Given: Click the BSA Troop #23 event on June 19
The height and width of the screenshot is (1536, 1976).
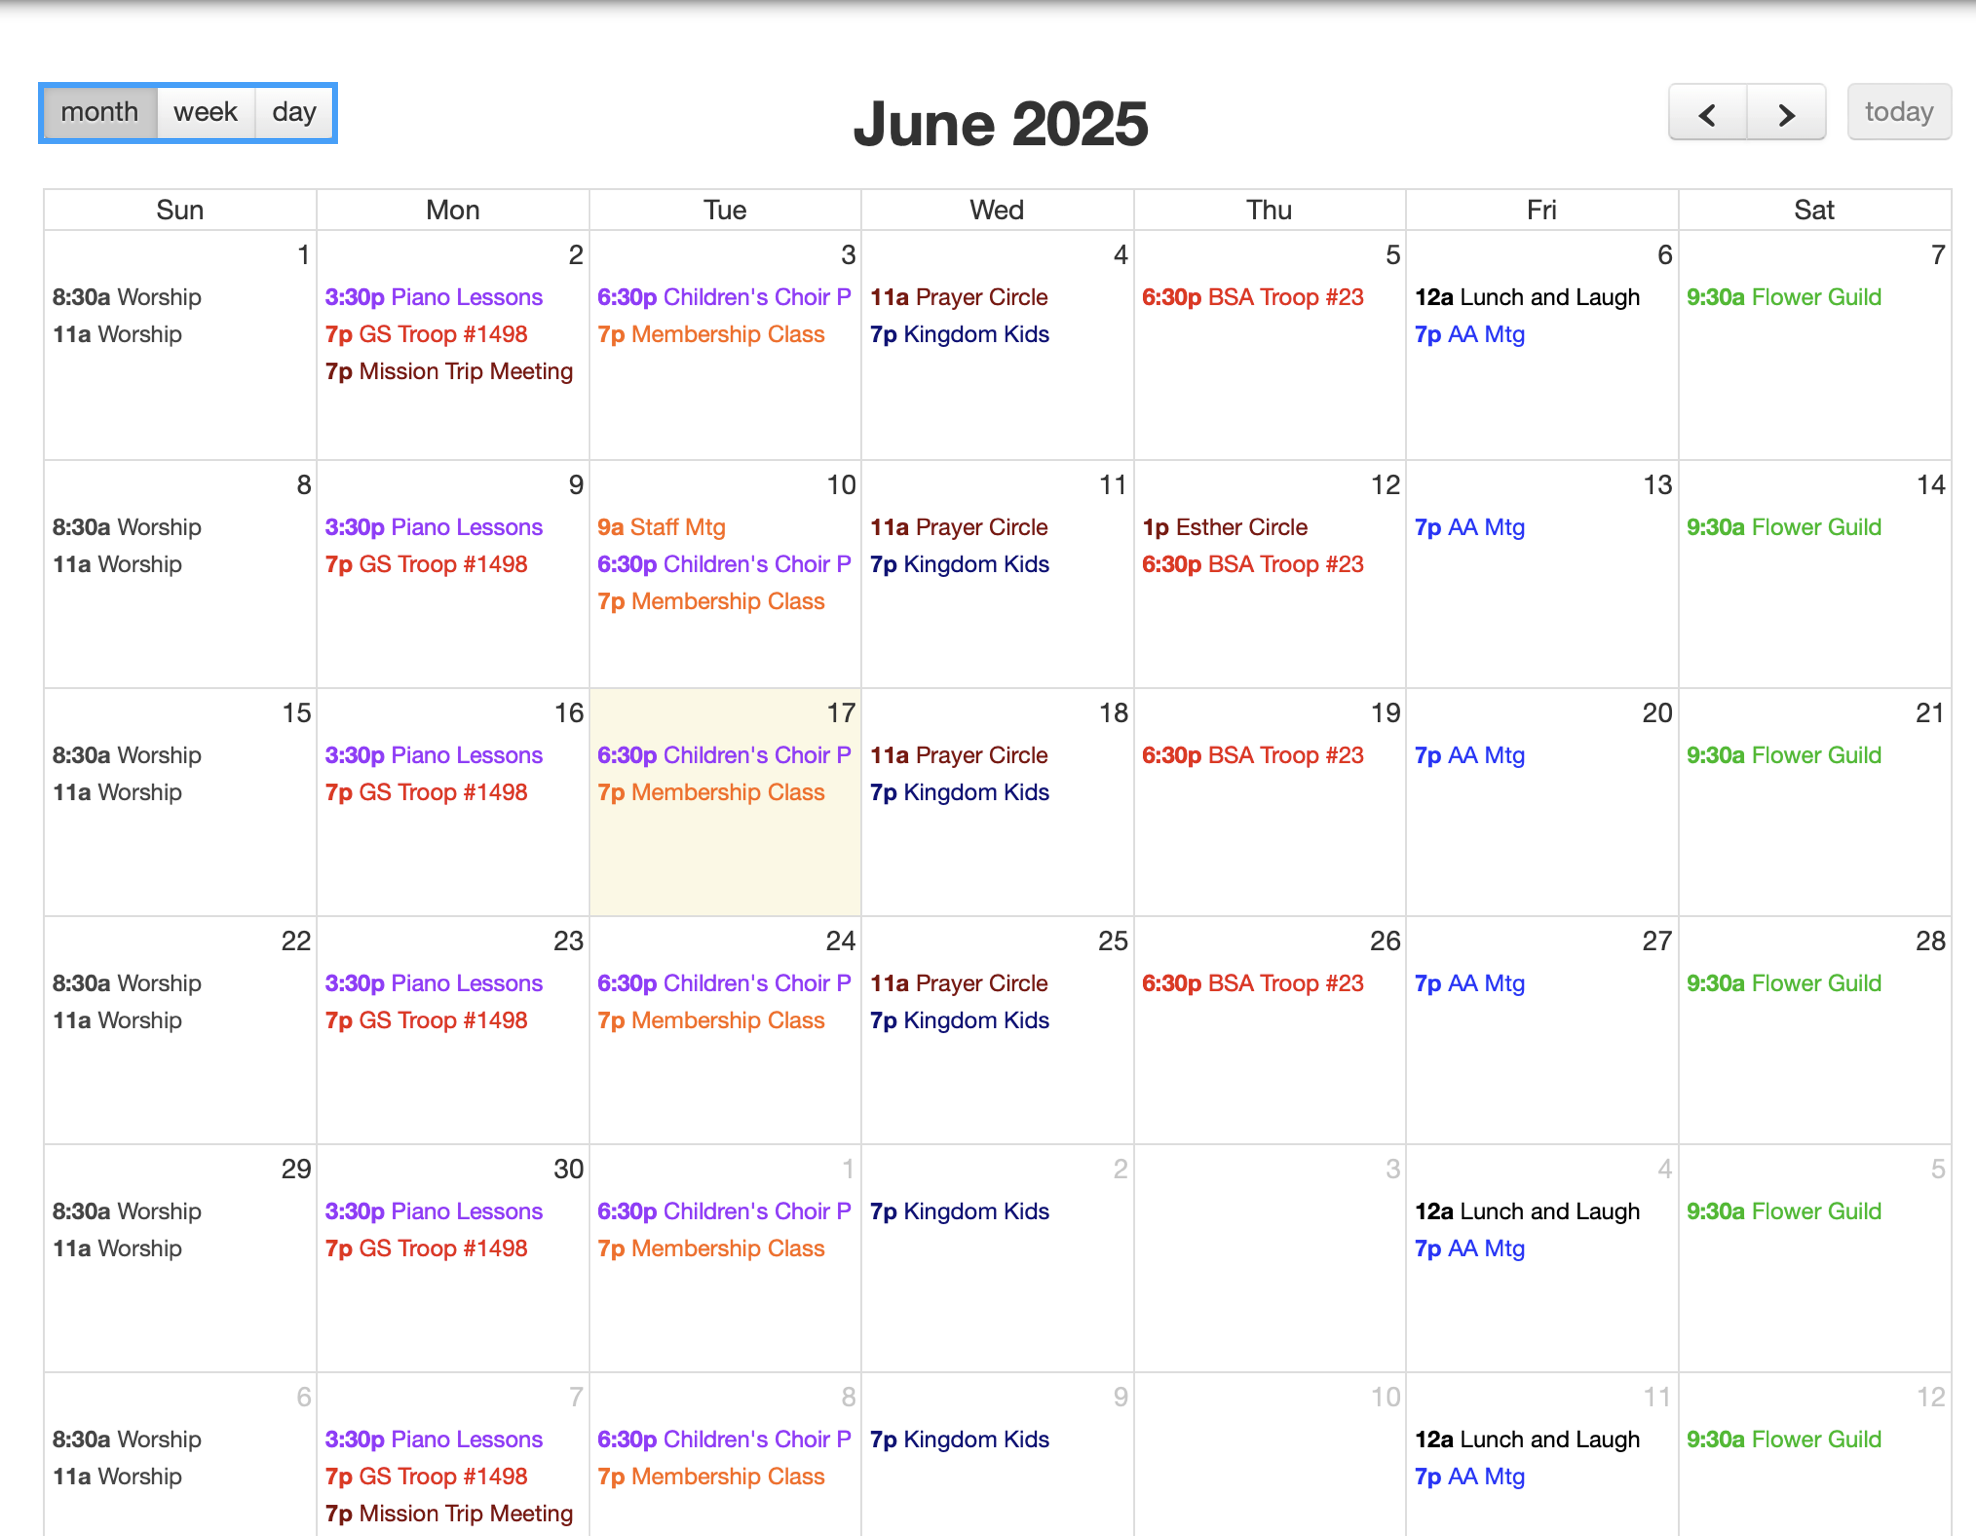Looking at the screenshot, I should (1251, 755).
